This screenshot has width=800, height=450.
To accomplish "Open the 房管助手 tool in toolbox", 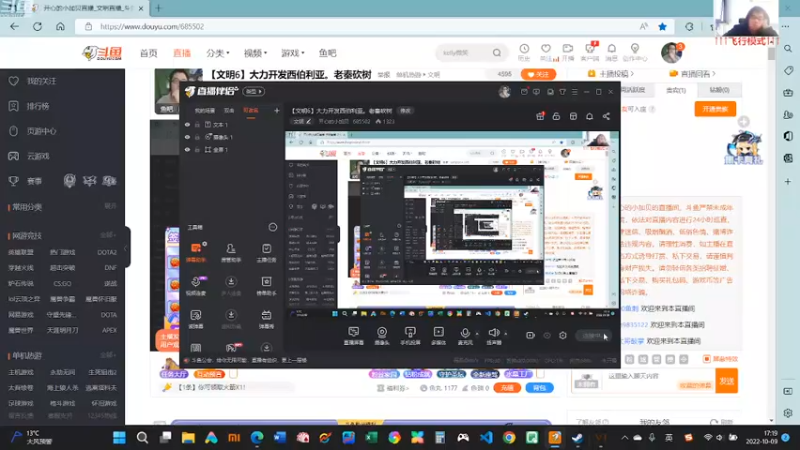I will [231, 252].
